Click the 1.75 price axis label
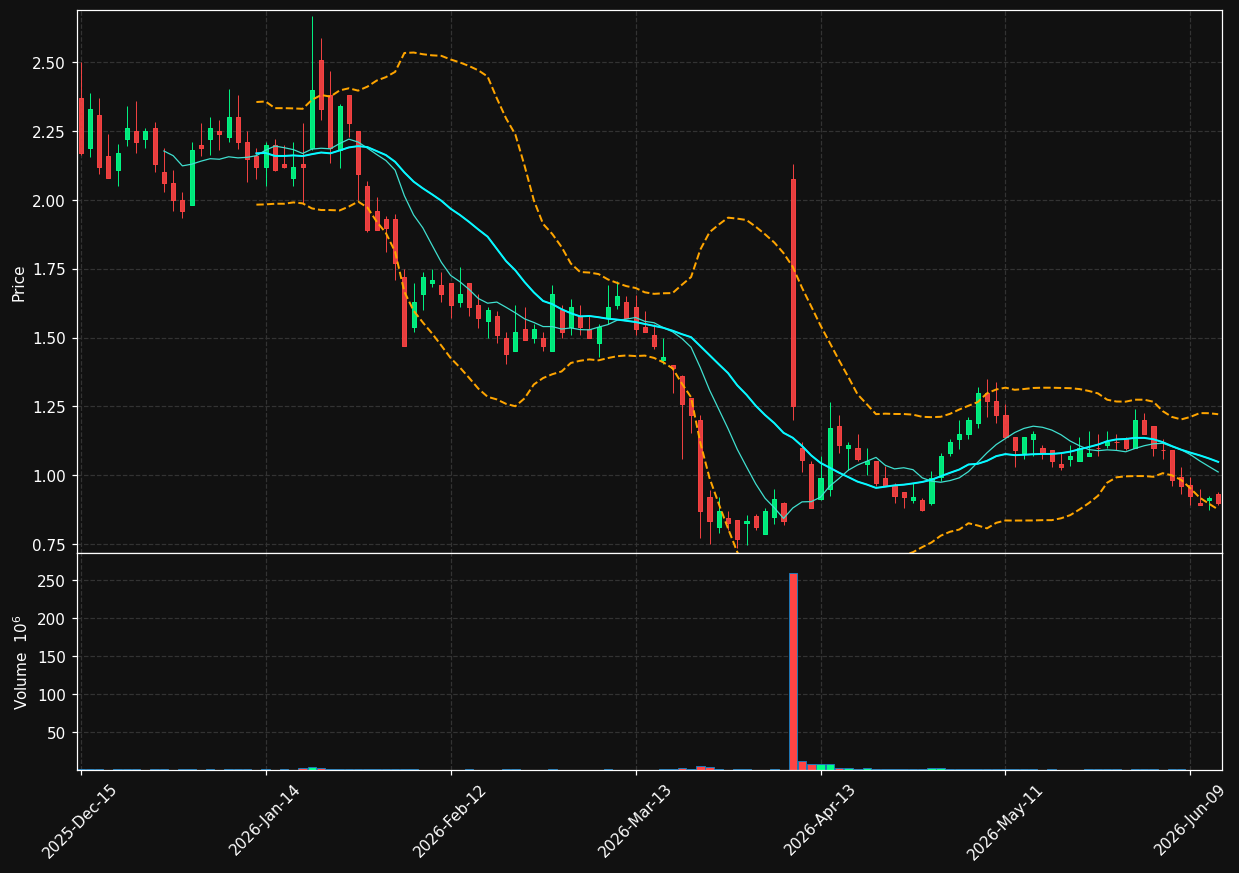 [49, 270]
